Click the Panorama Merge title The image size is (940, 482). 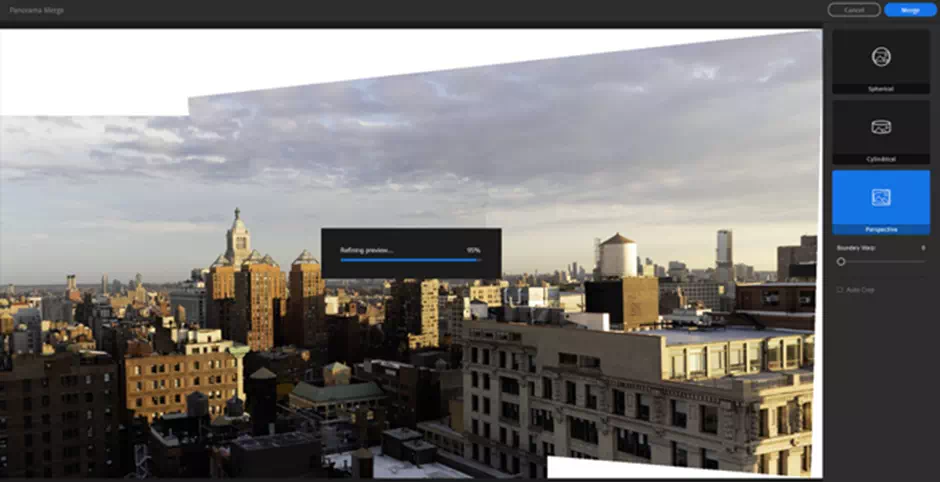point(37,10)
